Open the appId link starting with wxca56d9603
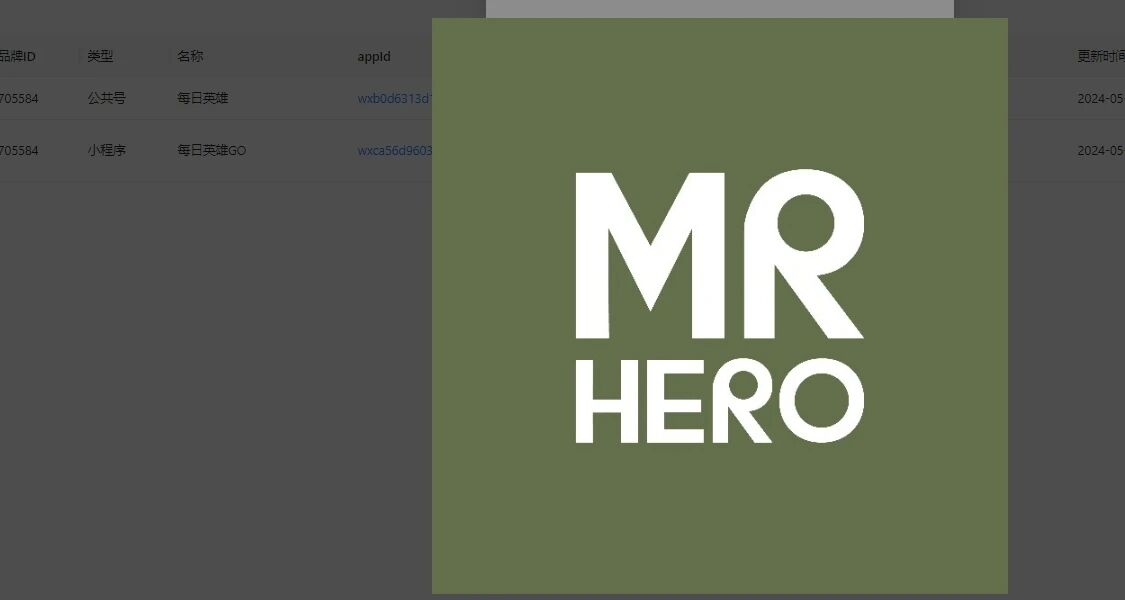 point(395,151)
